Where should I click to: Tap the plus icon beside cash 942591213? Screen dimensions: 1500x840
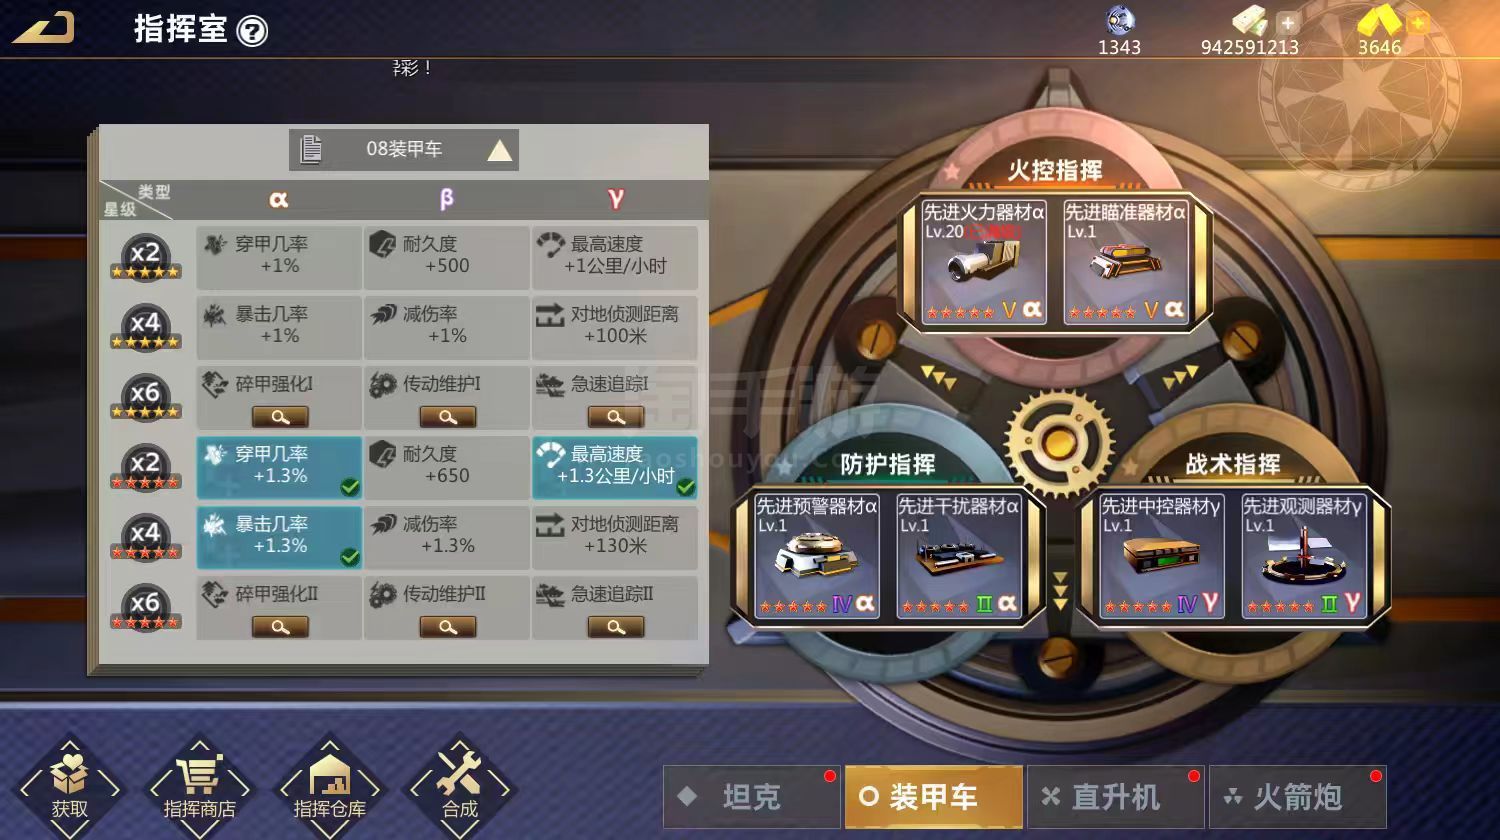[1288, 21]
